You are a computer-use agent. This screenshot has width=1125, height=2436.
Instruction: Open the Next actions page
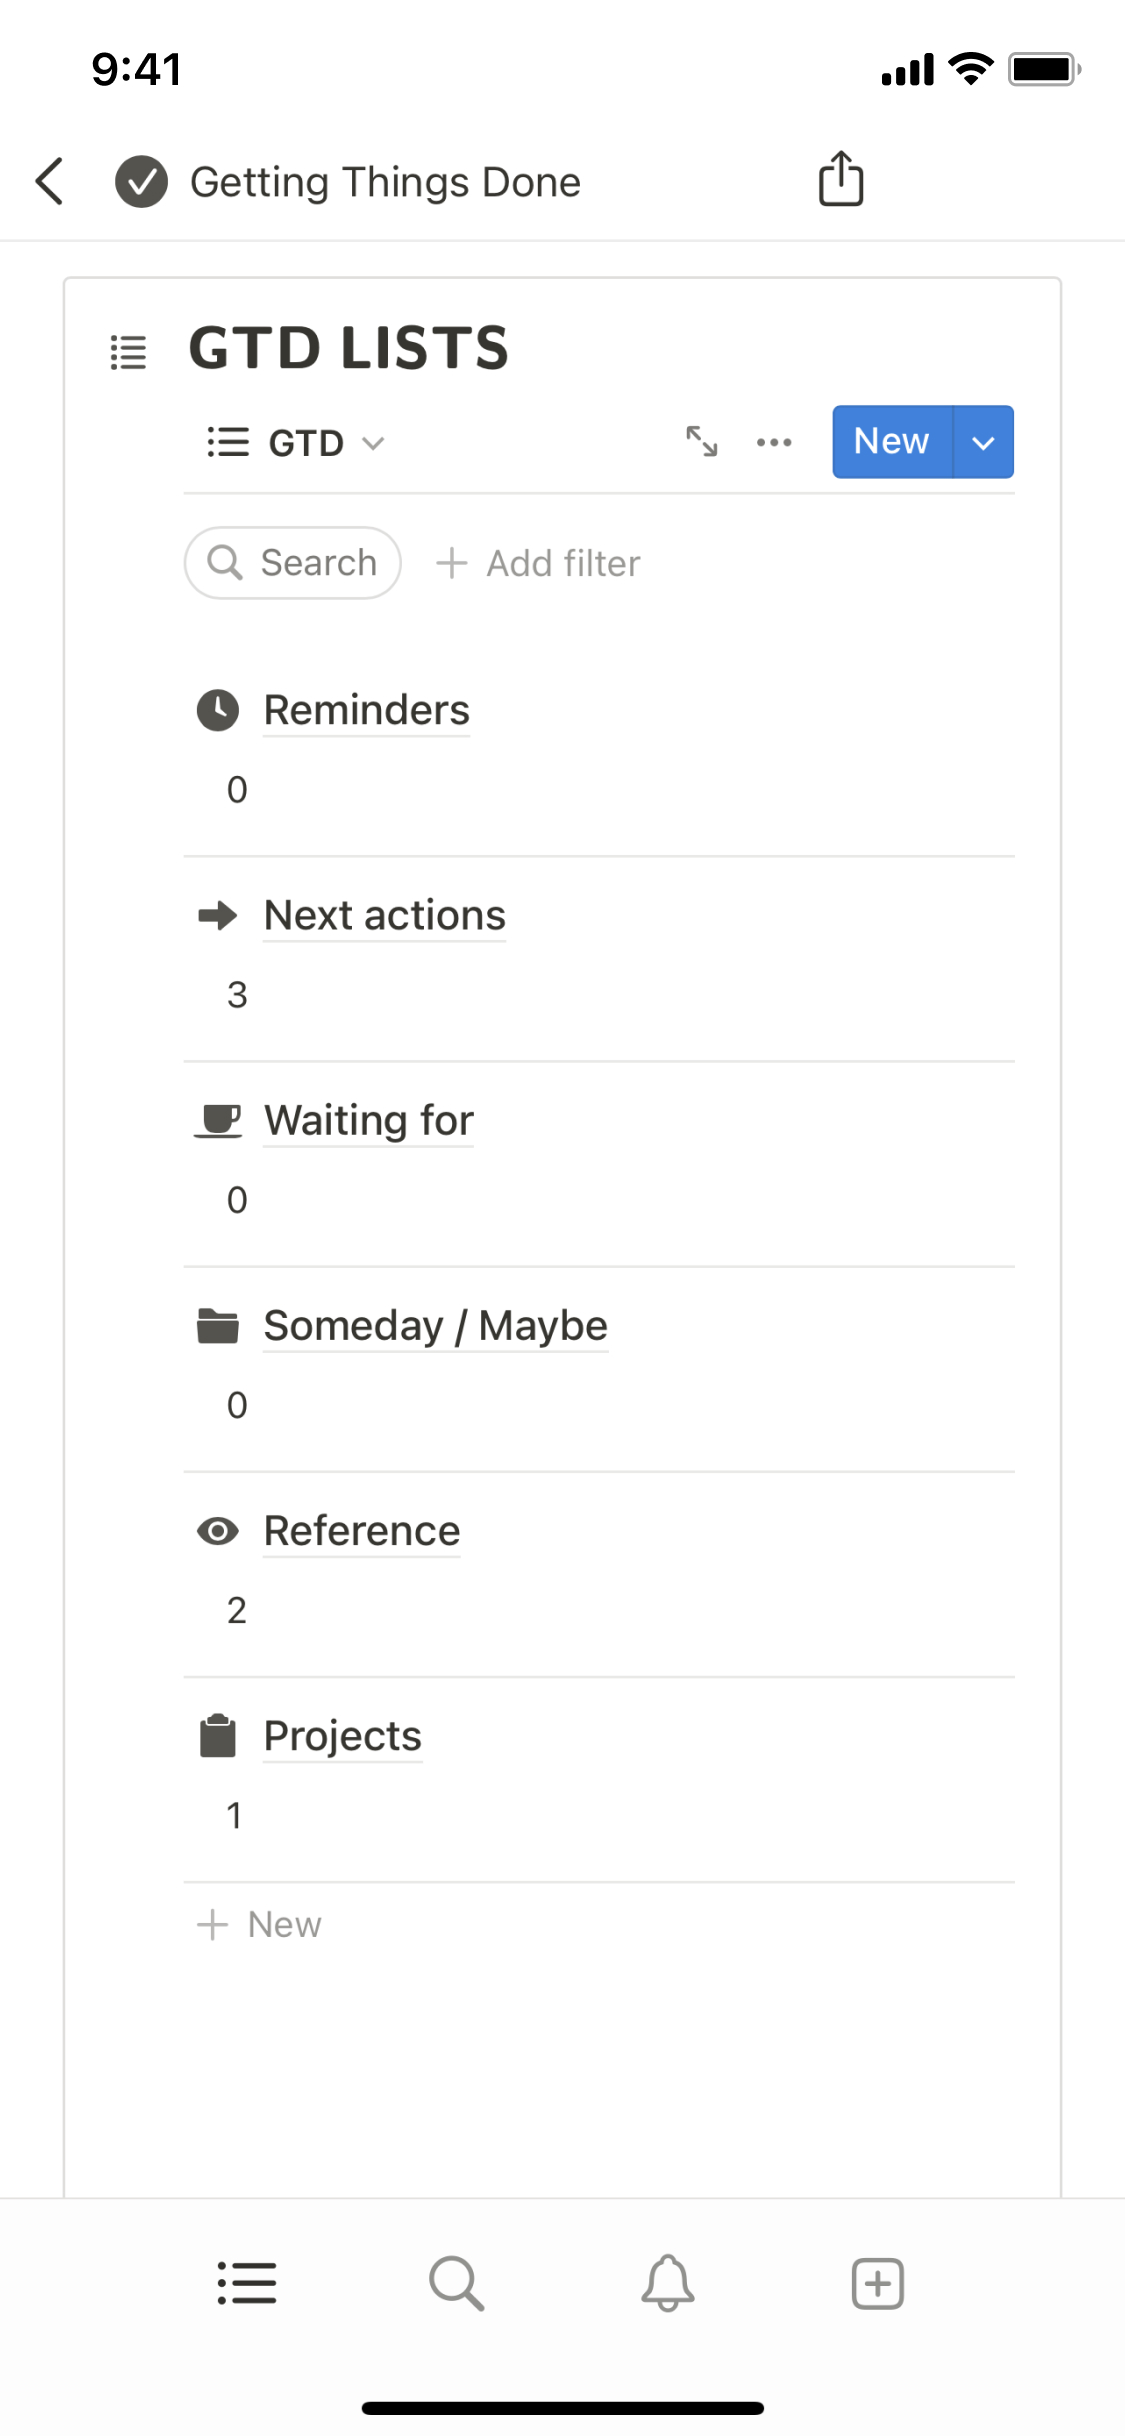pyautogui.click(x=384, y=915)
